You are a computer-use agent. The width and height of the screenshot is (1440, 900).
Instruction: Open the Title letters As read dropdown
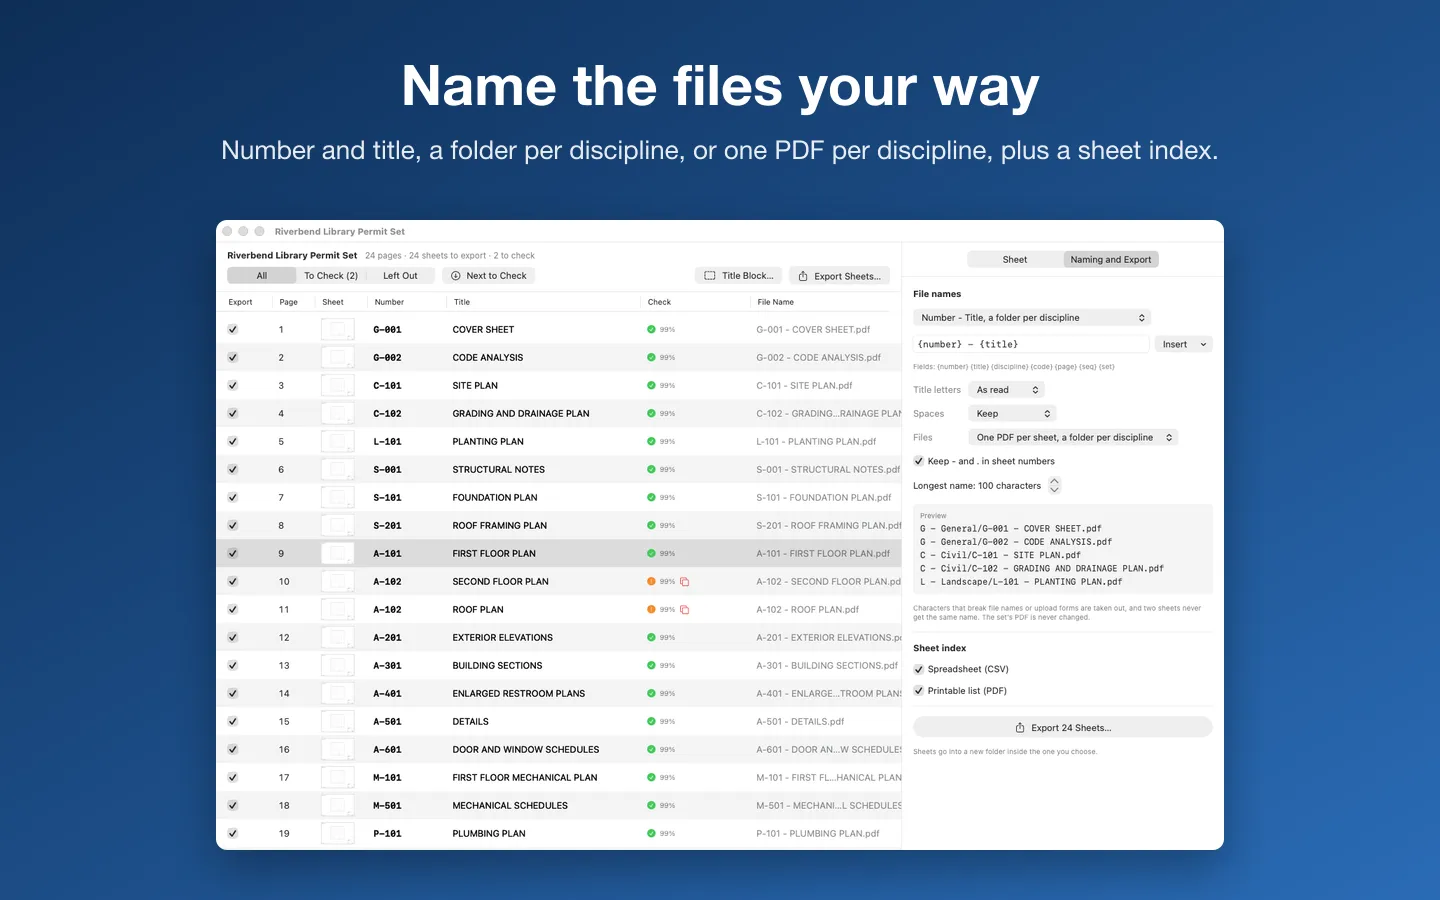pyautogui.click(x=1006, y=390)
